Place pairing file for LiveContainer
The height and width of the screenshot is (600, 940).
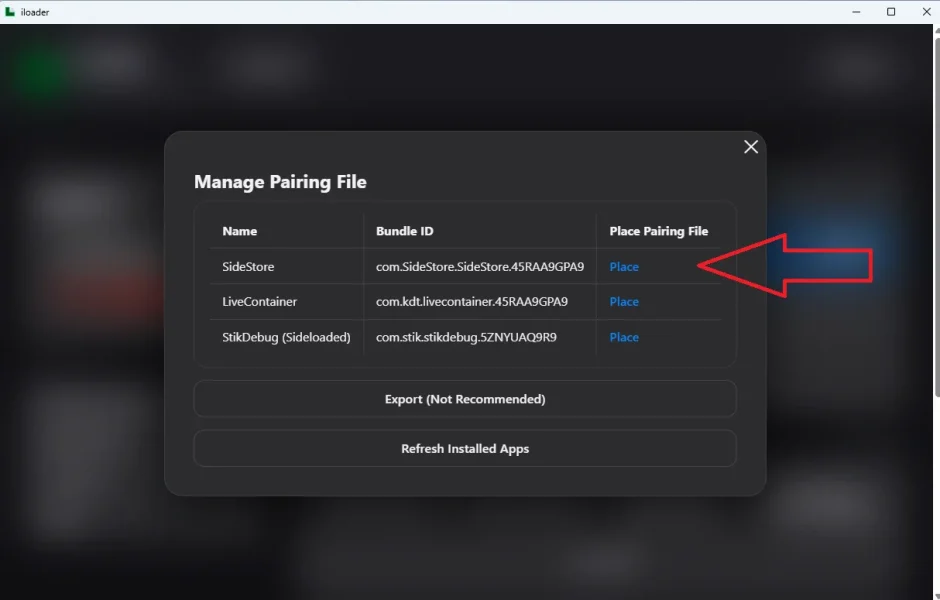tap(624, 302)
